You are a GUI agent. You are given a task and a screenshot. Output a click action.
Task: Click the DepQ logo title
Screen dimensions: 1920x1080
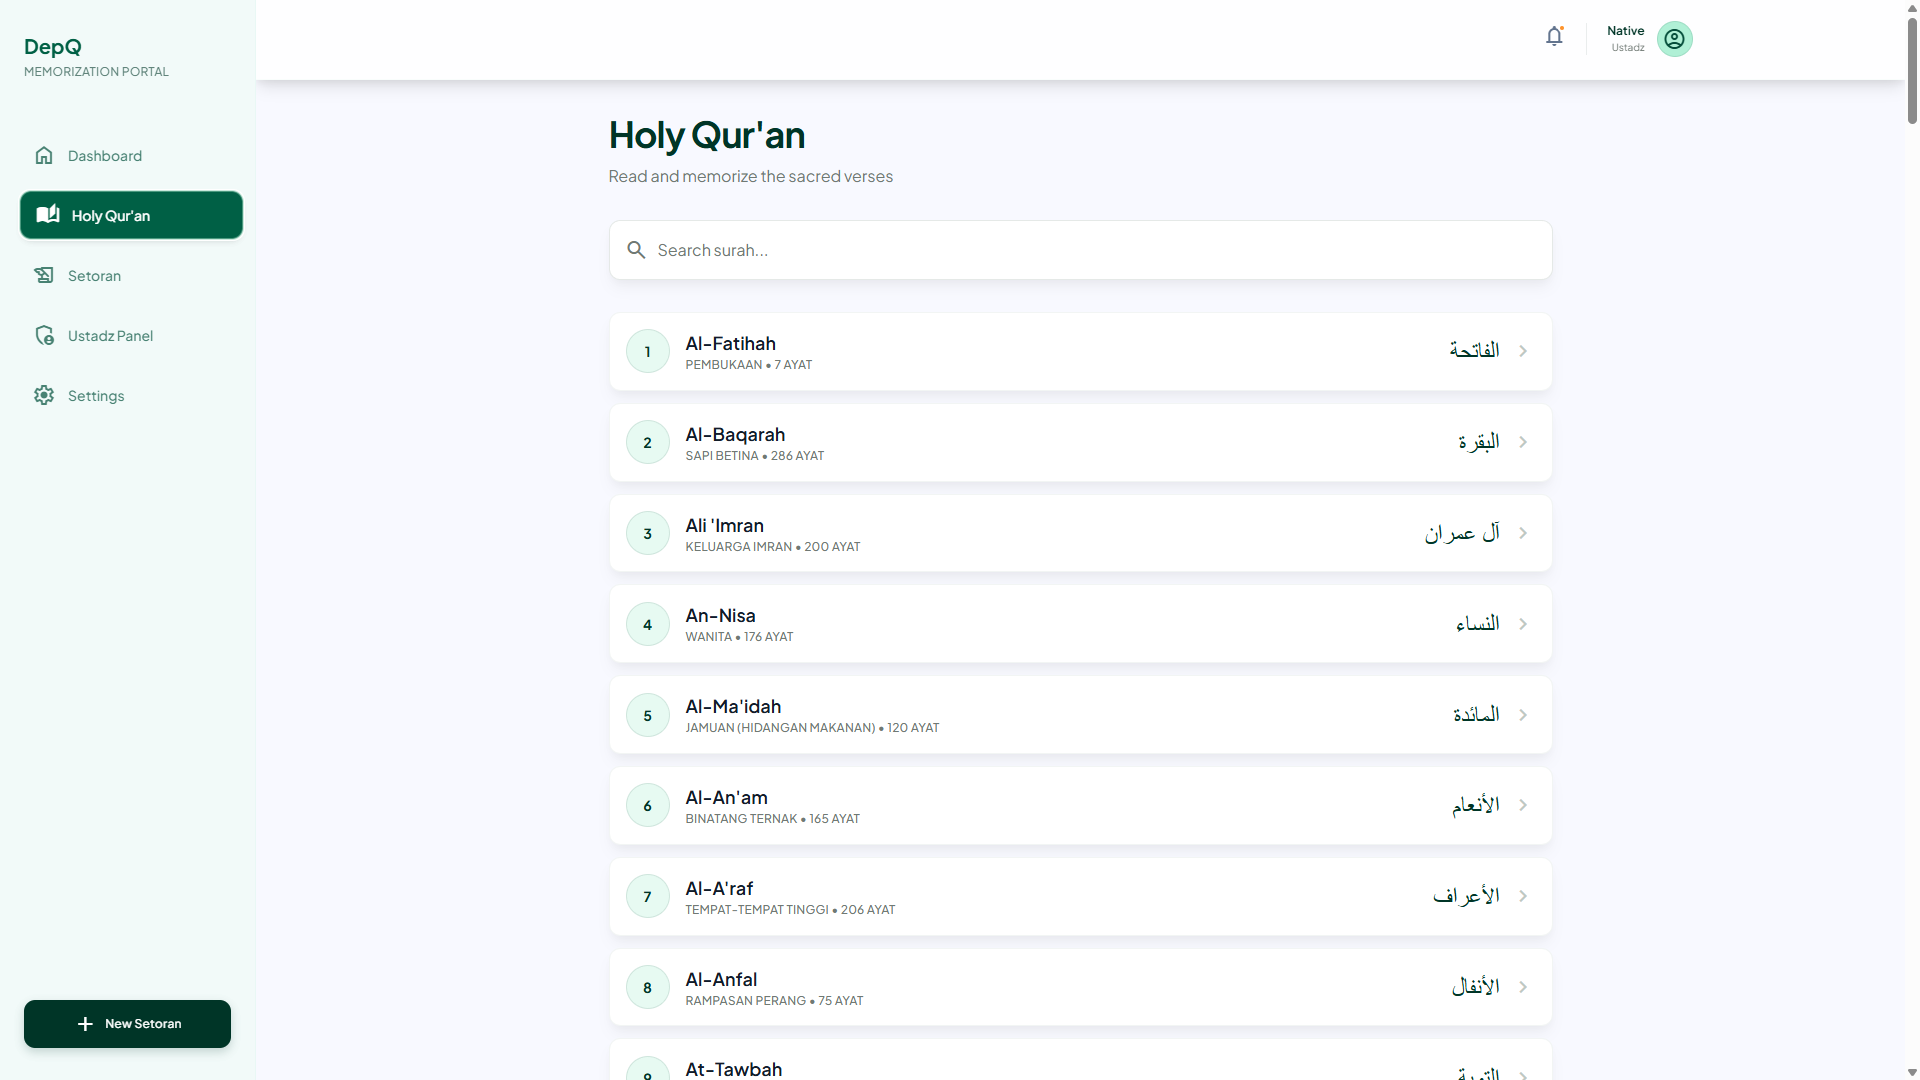tap(53, 47)
